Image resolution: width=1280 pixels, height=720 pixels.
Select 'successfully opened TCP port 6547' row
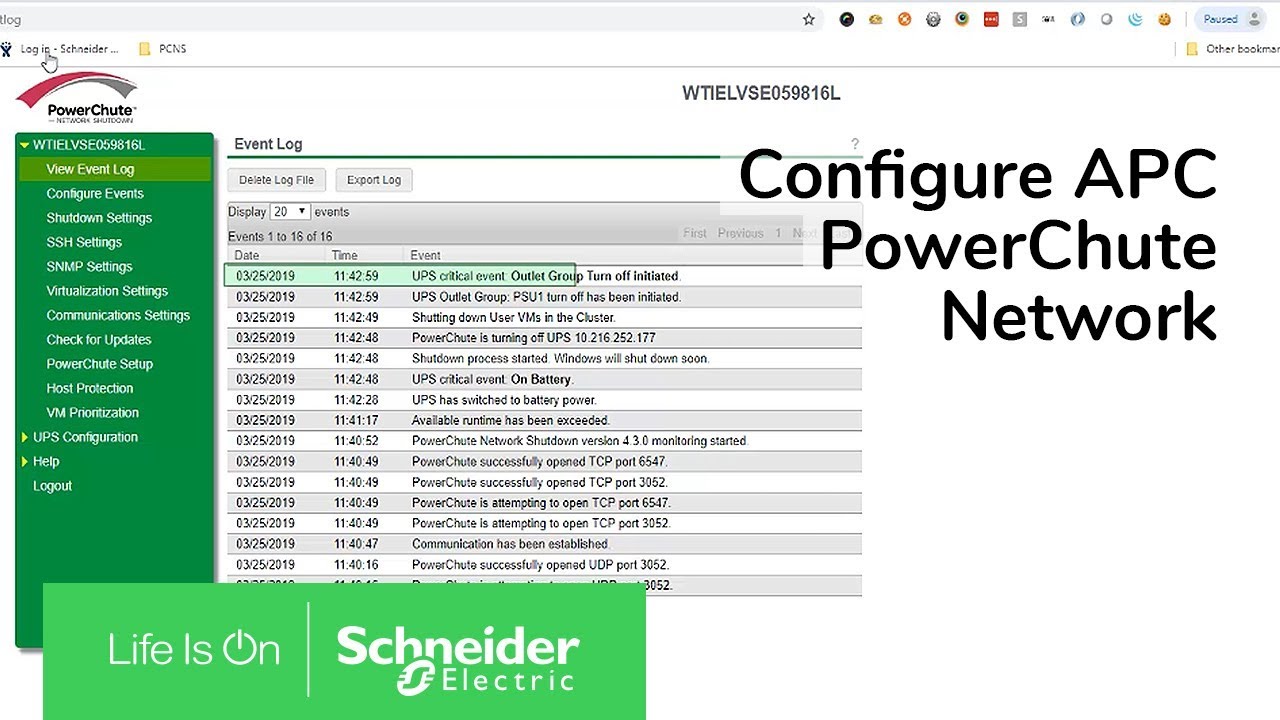(x=544, y=461)
